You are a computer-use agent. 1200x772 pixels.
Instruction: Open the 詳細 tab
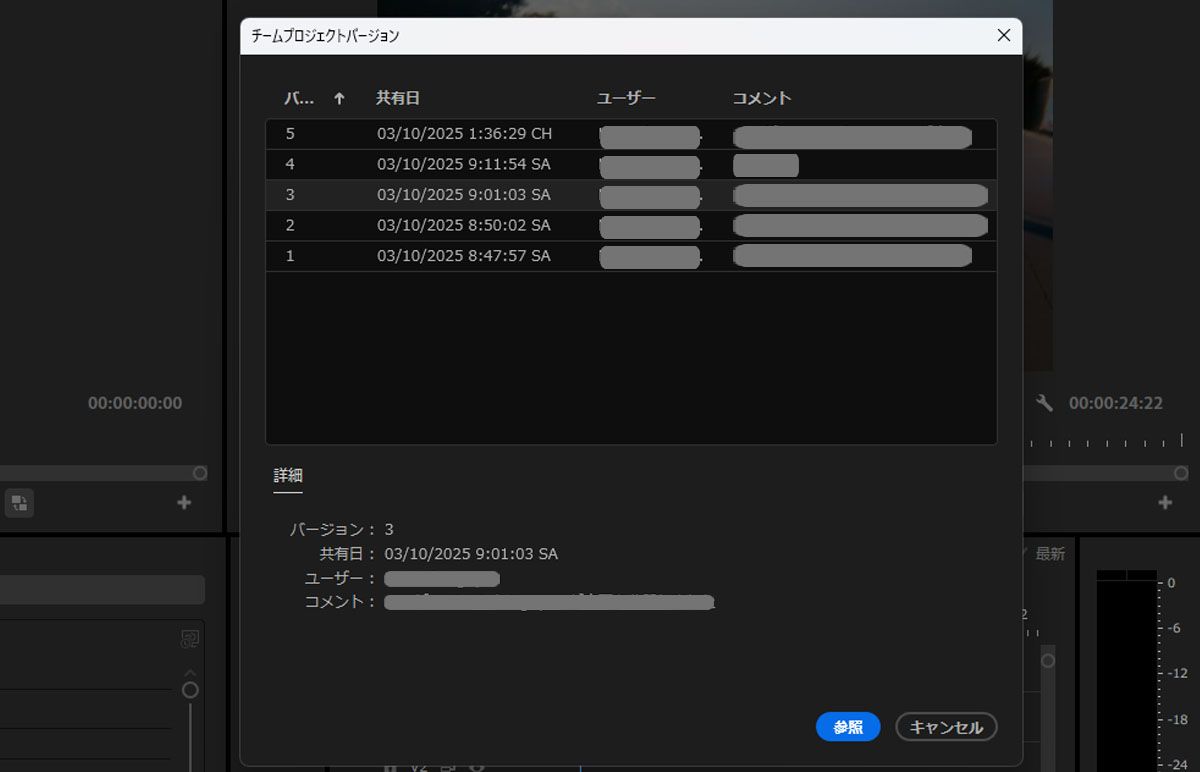point(288,476)
